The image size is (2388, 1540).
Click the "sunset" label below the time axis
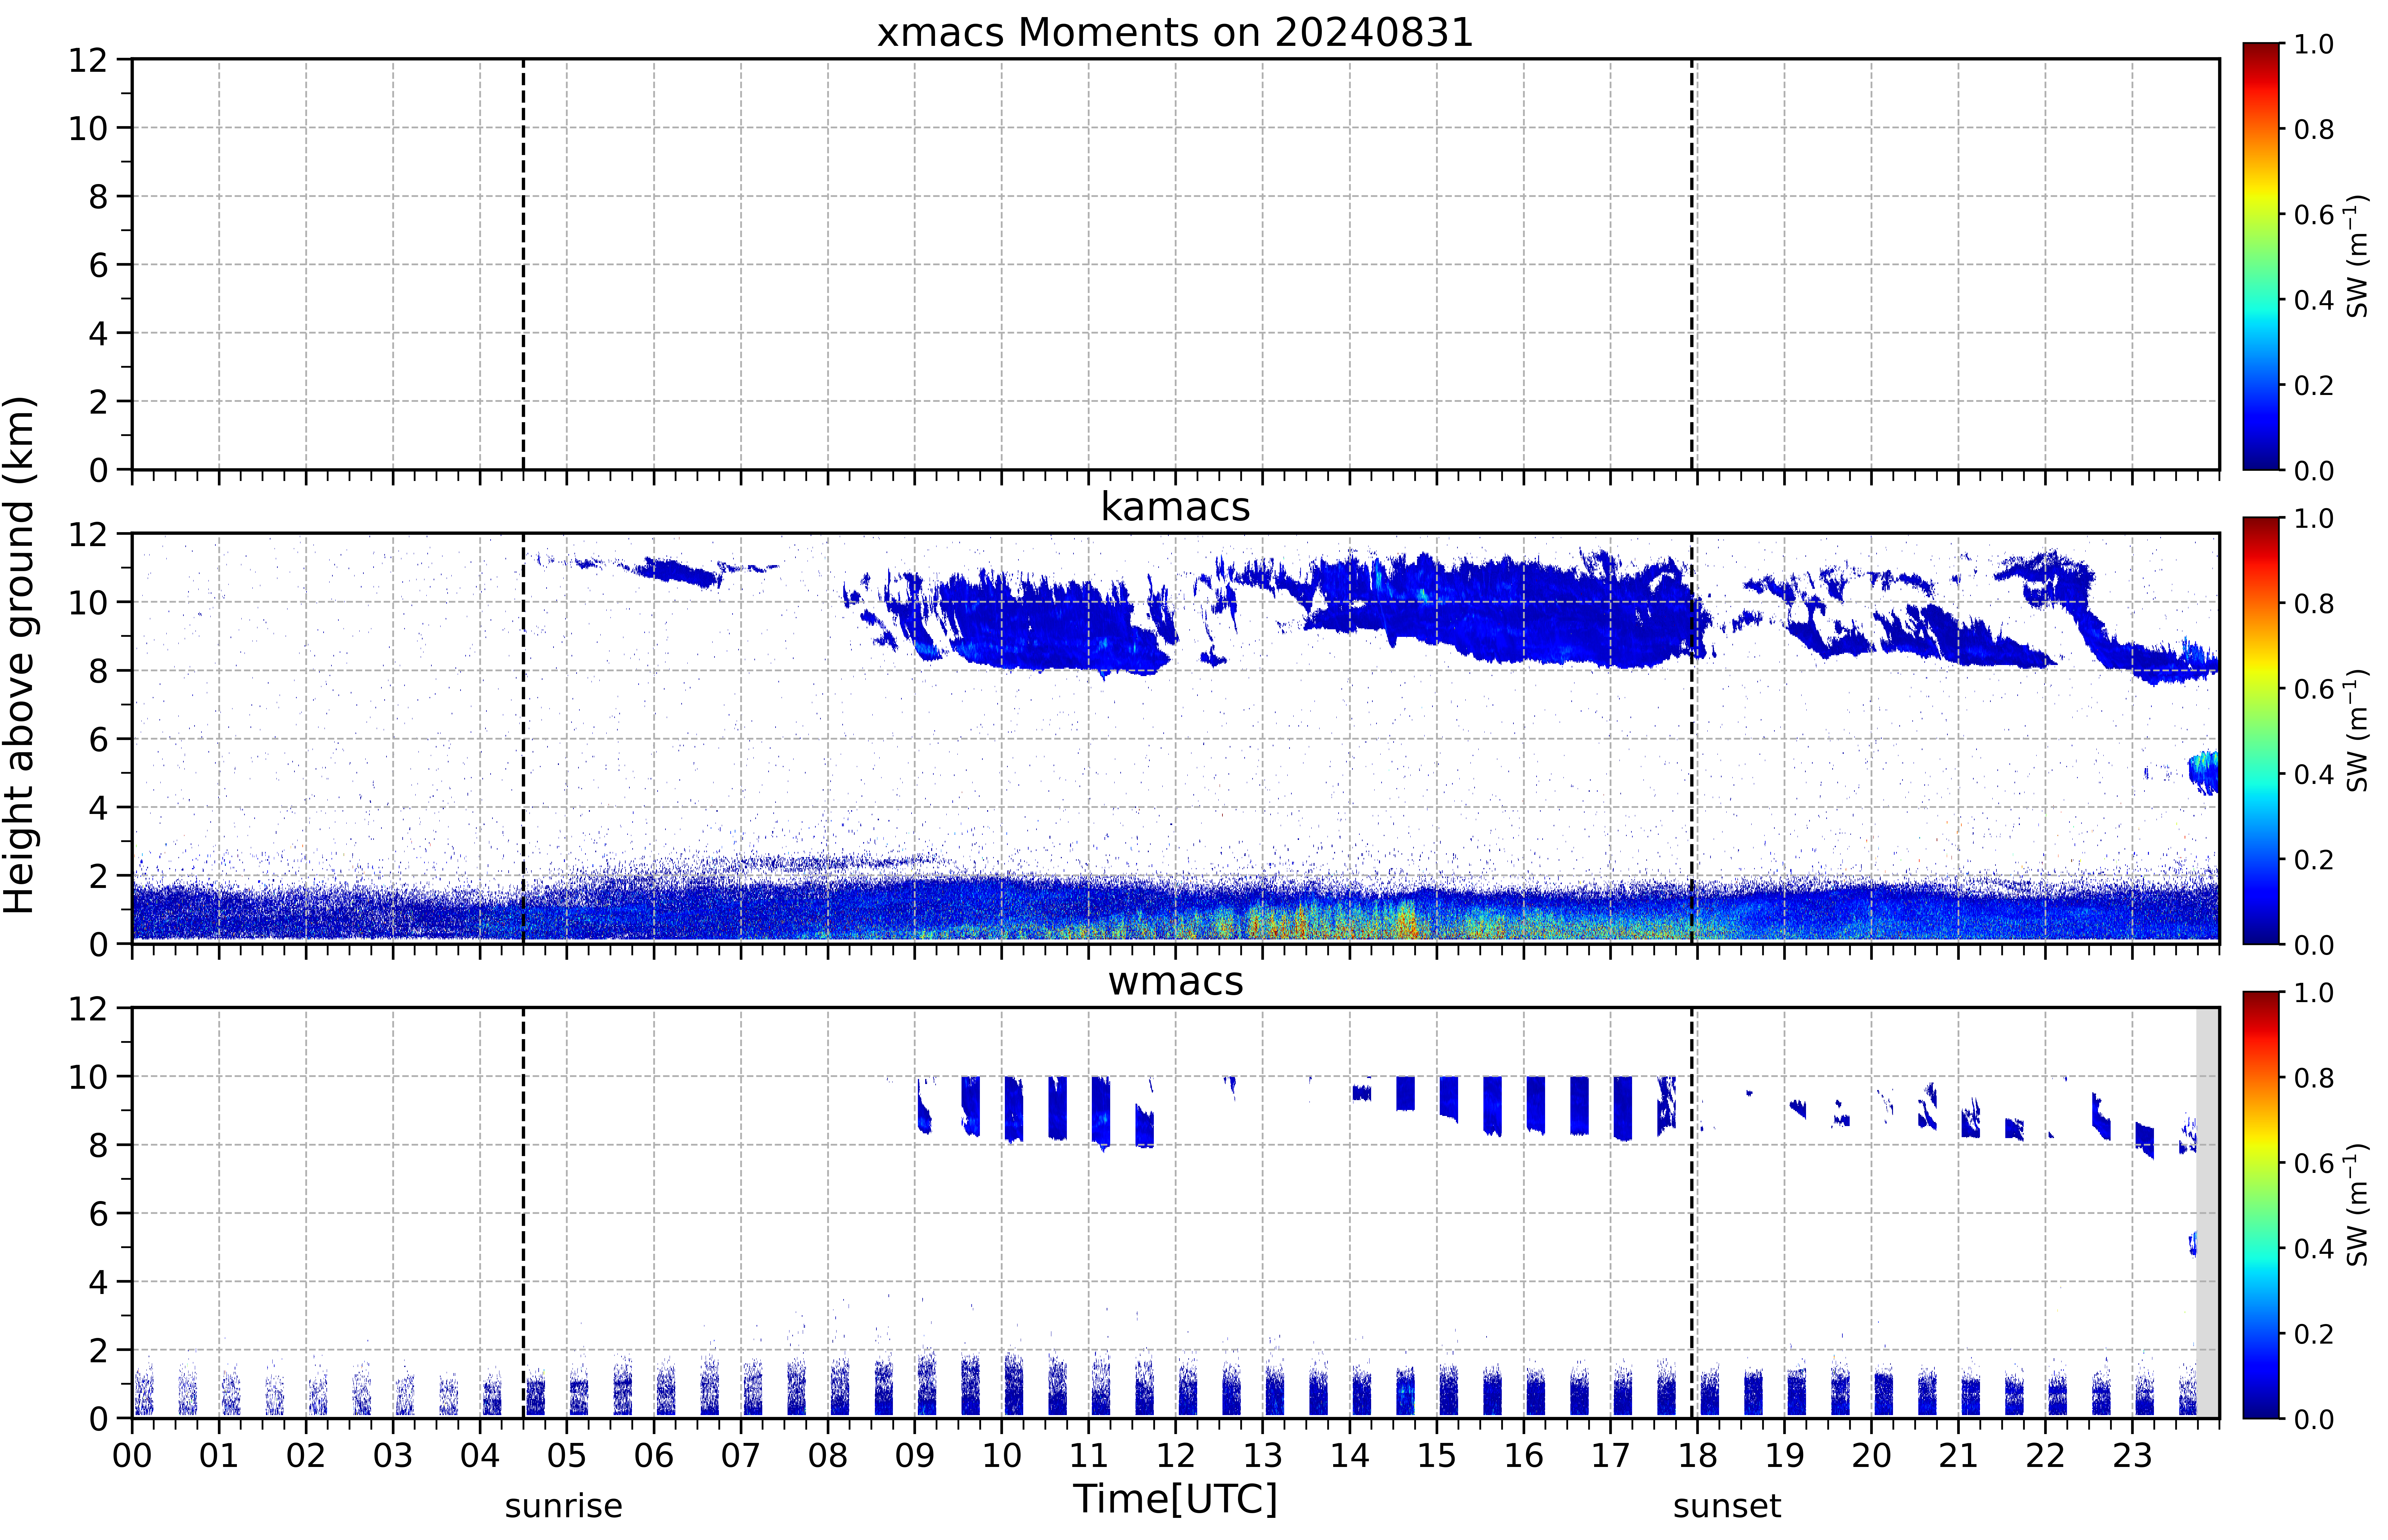(1727, 1506)
